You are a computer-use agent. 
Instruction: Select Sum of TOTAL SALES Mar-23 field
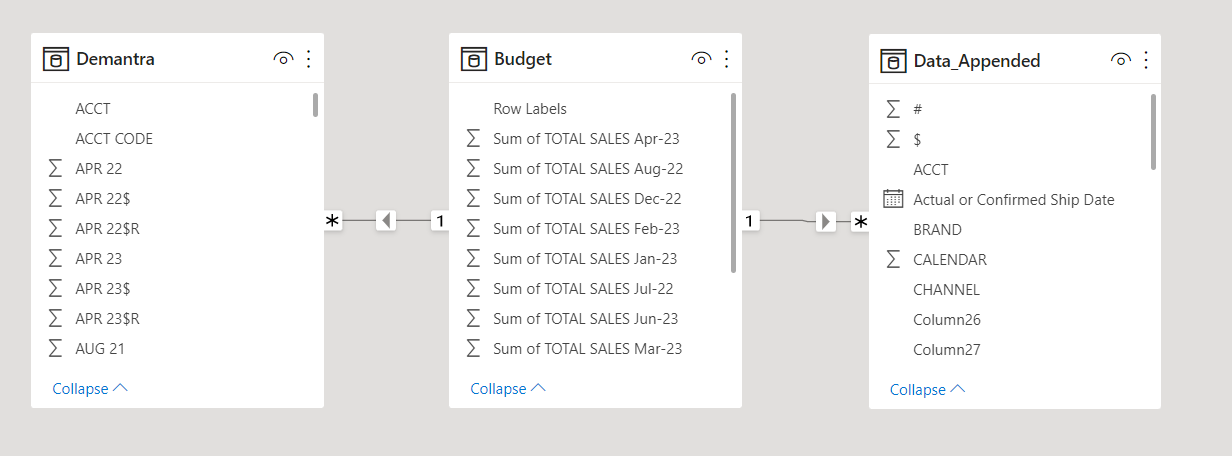pos(590,348)
